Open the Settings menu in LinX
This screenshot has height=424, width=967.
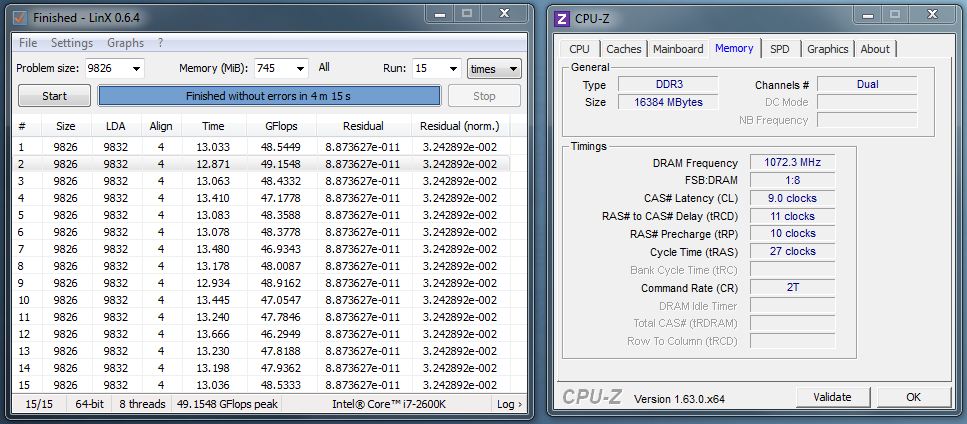pos(72,43)
